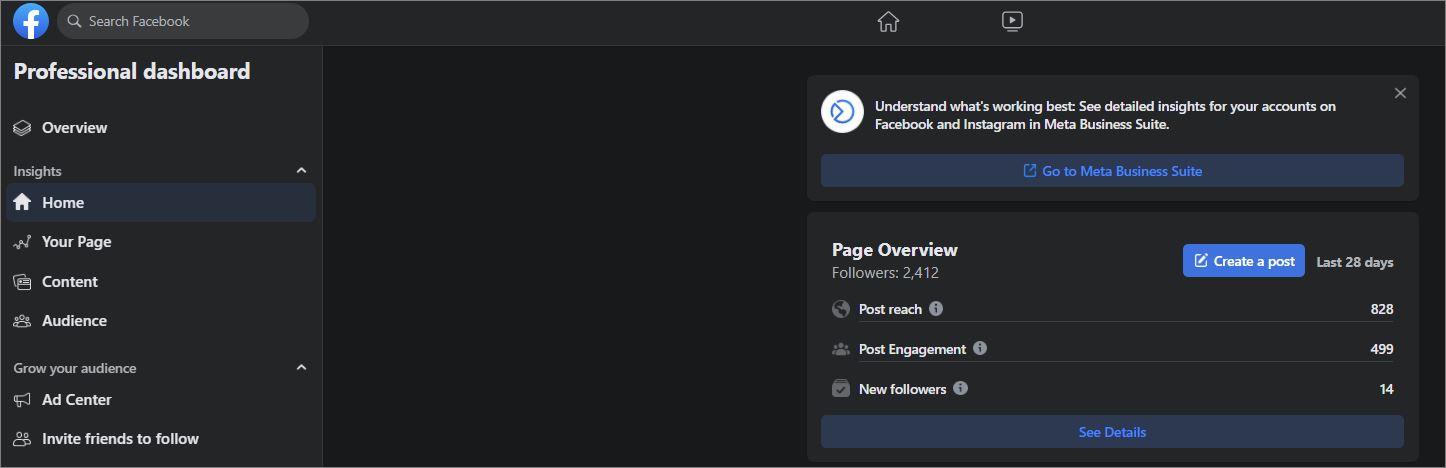Open Your Page insights
The image size is (1446, 468).
(161, 242)
